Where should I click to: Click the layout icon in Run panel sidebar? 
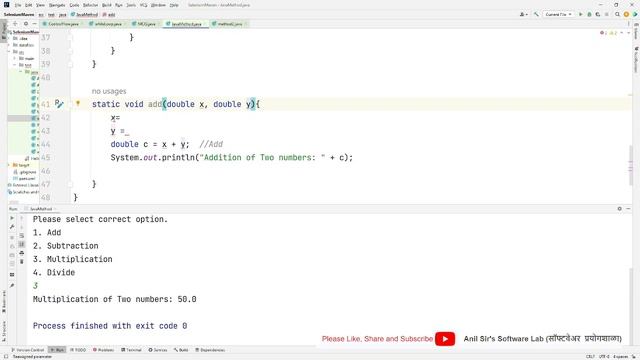pos(12,274)
